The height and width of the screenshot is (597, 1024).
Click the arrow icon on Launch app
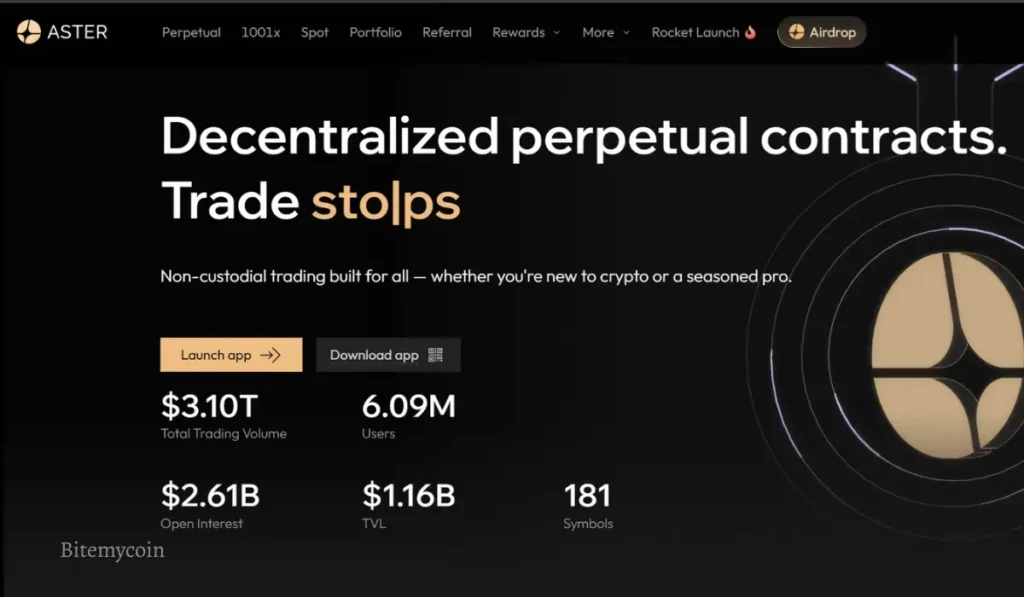pos(269,355)
